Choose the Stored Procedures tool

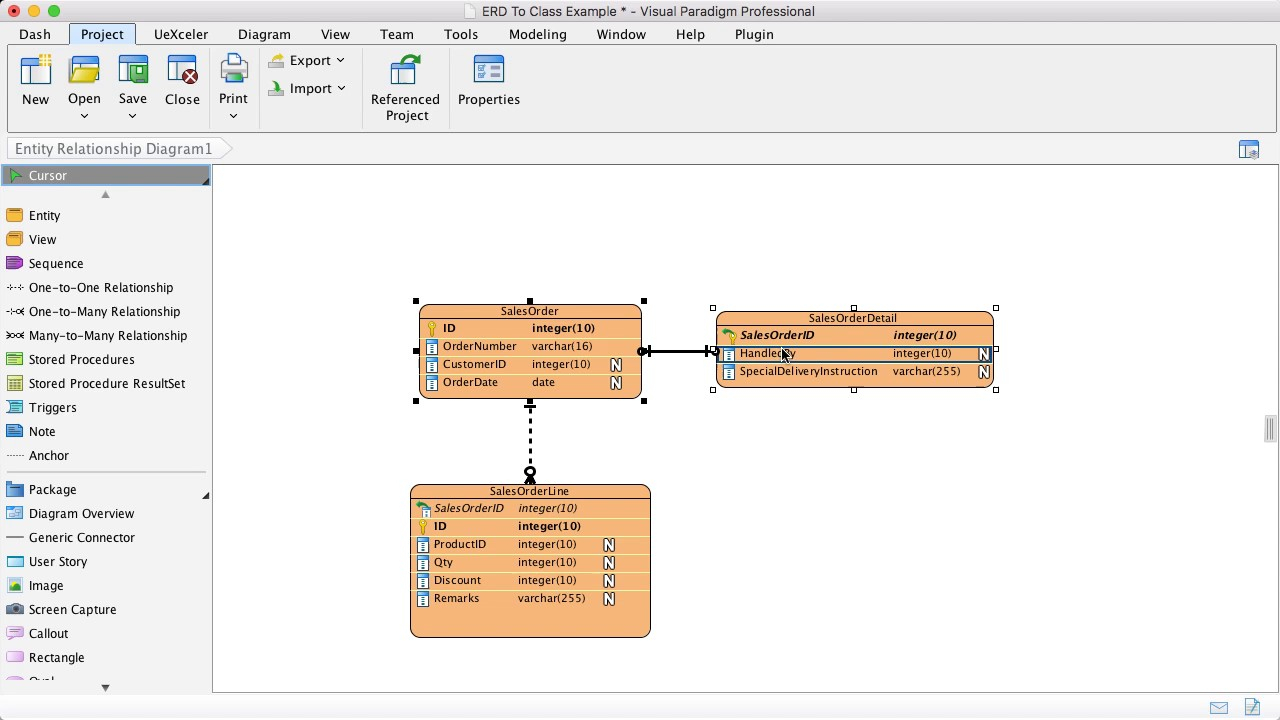point(81,359)
